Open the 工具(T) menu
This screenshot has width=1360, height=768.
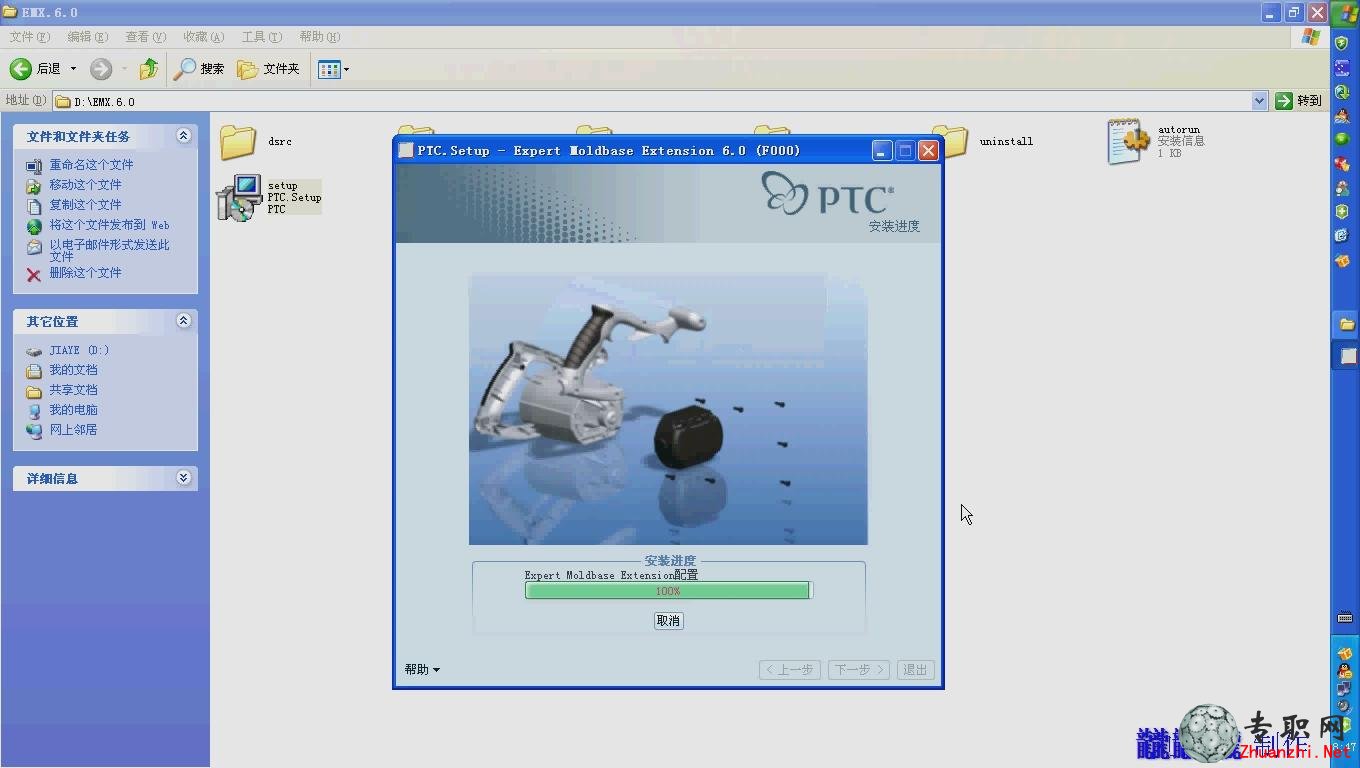tap(262, 37)
